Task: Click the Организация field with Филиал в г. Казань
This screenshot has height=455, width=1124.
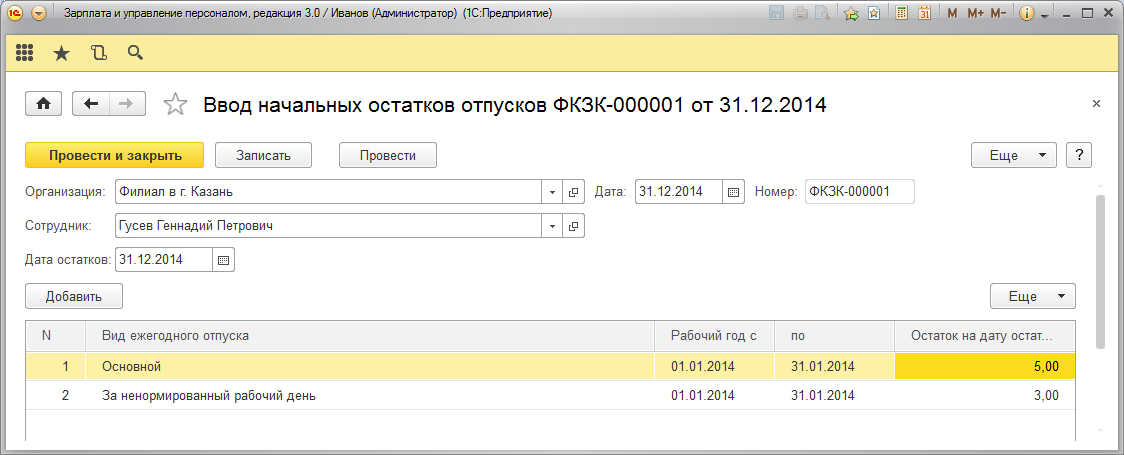Action: point(328,192)
